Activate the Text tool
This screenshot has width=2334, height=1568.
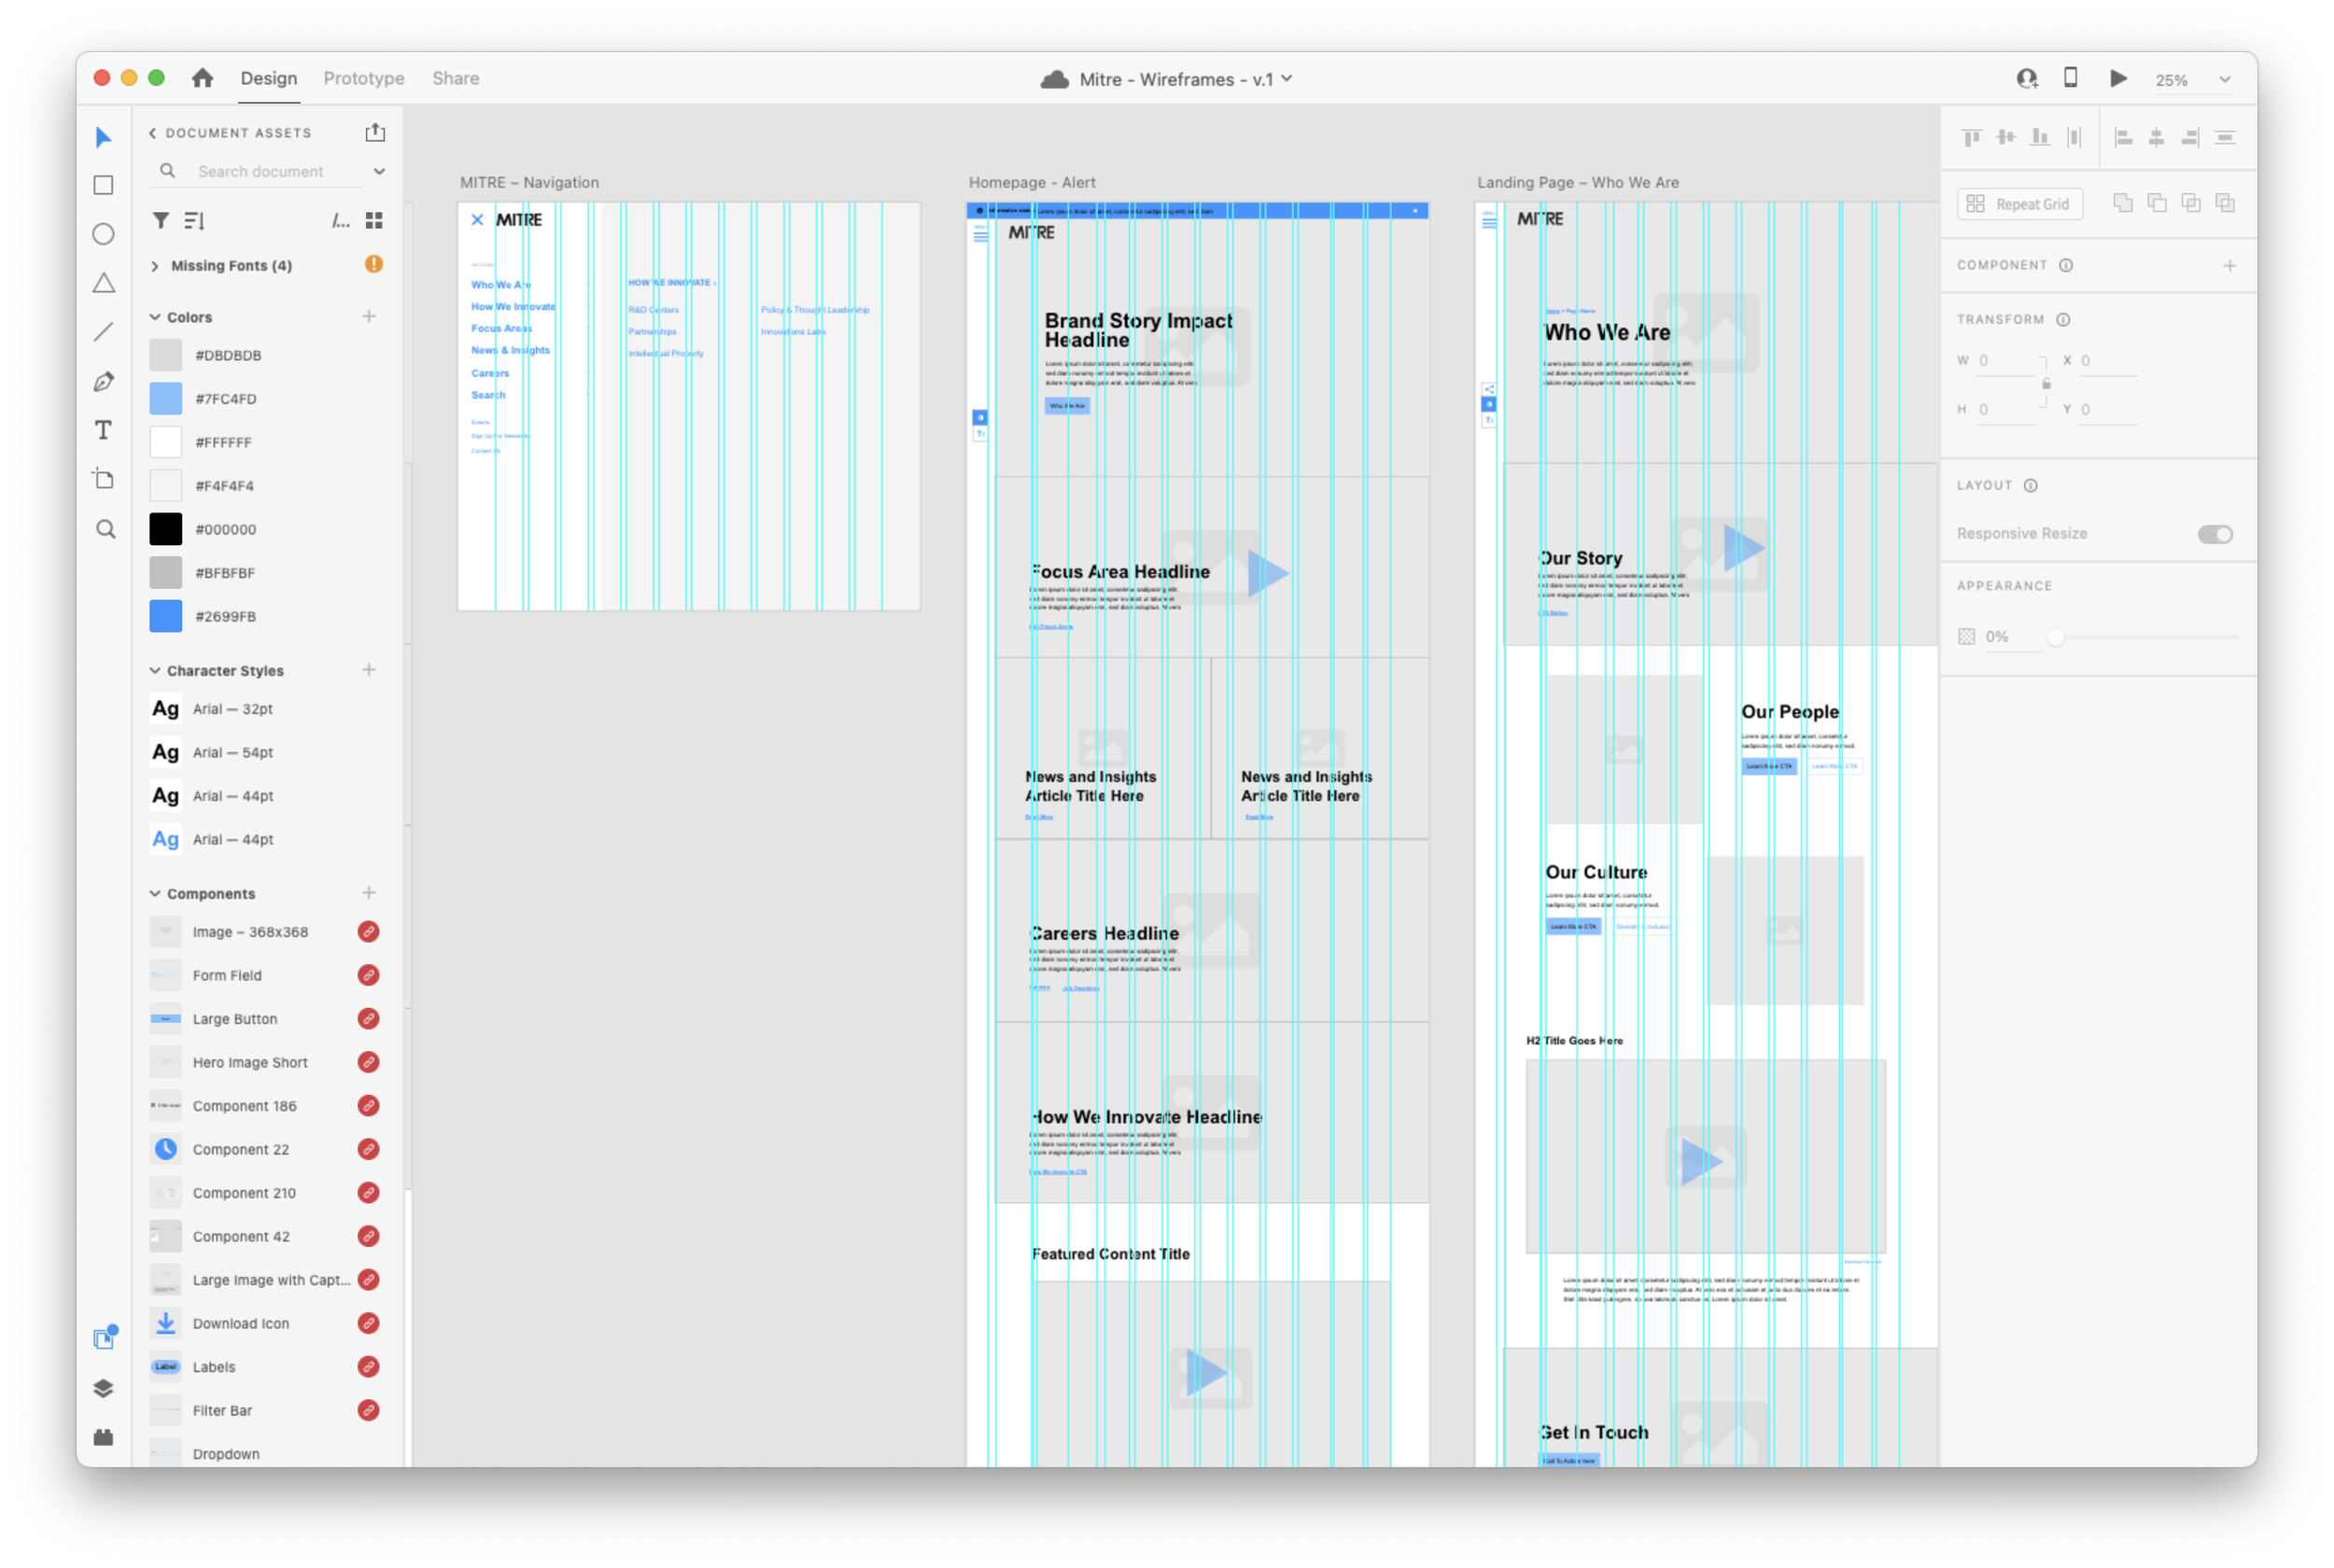coord(103,430)
